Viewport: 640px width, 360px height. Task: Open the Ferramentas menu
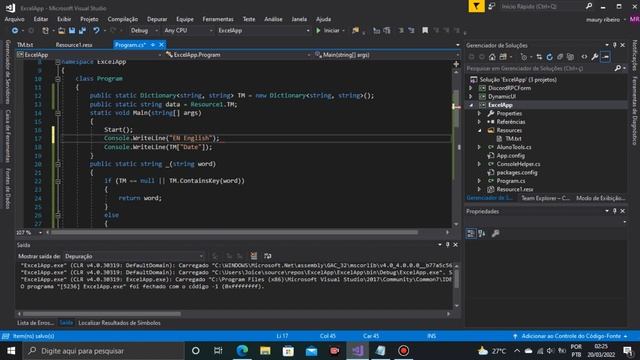pos(218,19)
